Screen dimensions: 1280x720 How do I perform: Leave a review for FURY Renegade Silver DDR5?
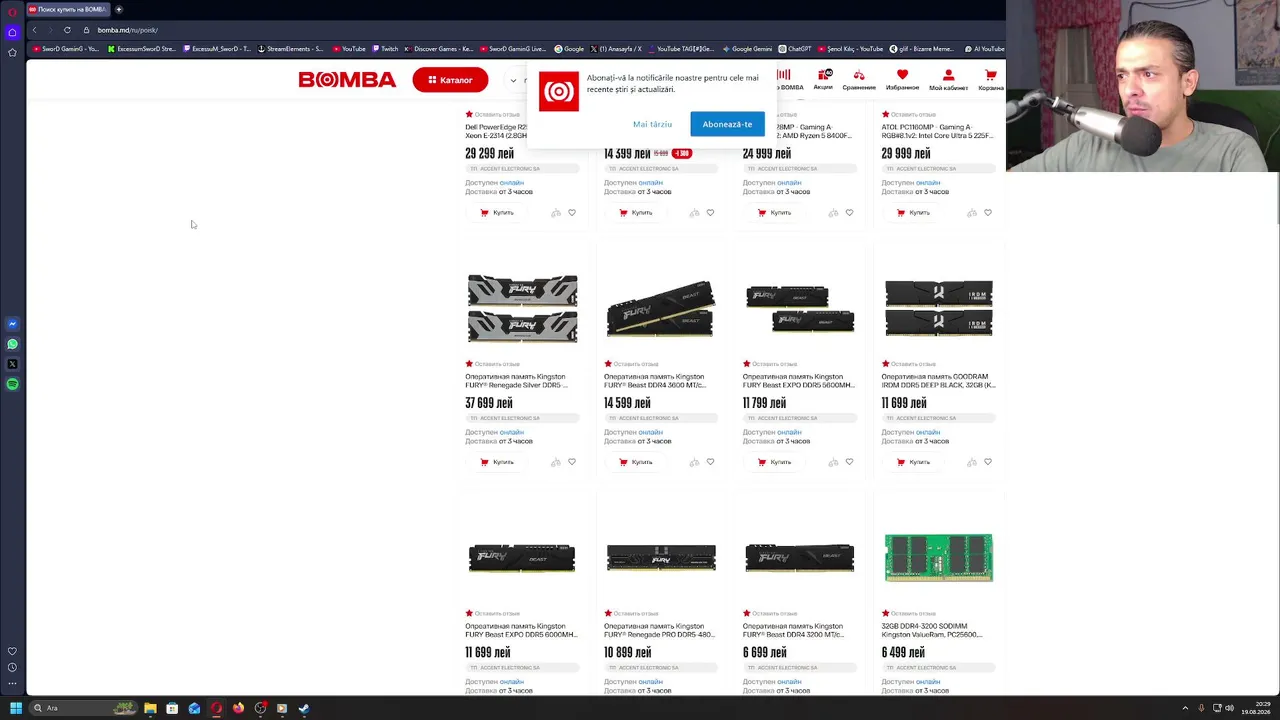tap(492, 364)
